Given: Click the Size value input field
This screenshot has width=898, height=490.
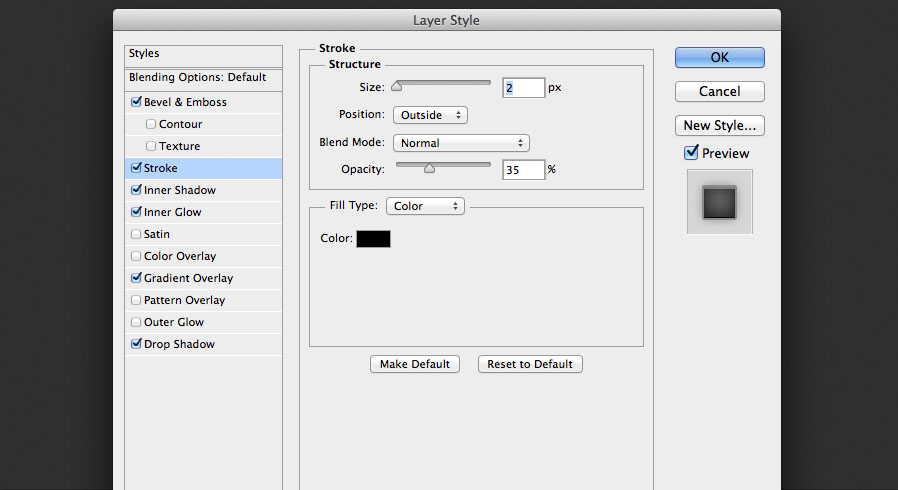Looking at the screenshot, I should [x=523, y=88].
